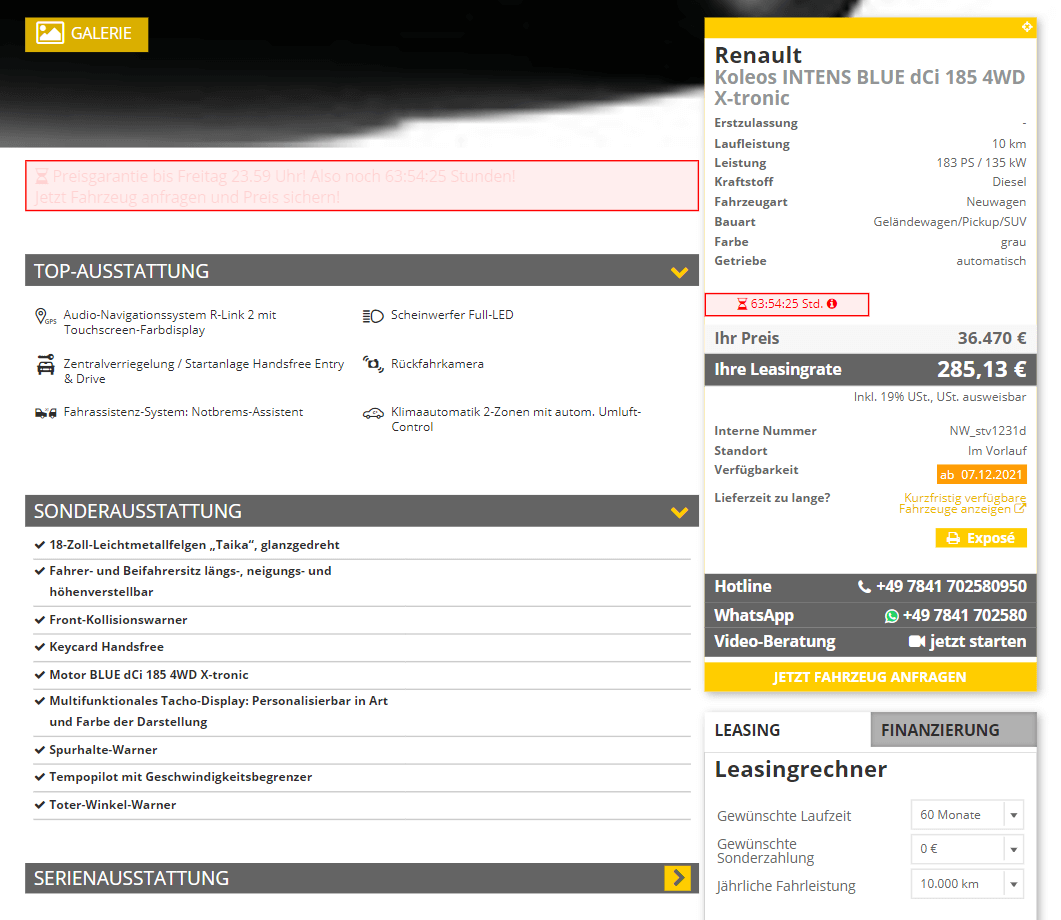Collapse the SONDERAUSSTATTUNG section chevron
Viewport: 1061px width, 920px height.
[x=679, y=512]
